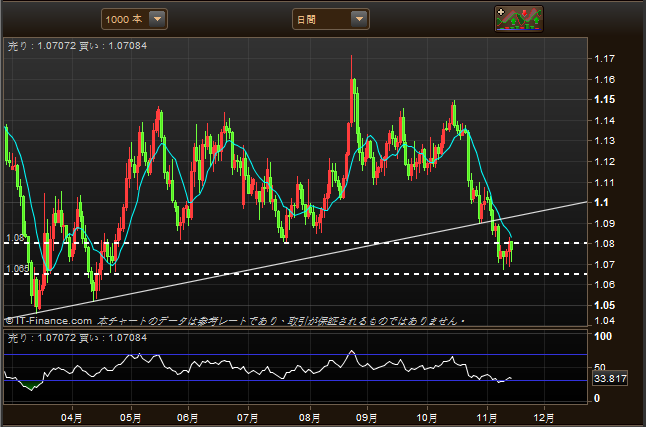Click the 1.05 price axis label
Screen dimensions: 646x427
604,305
